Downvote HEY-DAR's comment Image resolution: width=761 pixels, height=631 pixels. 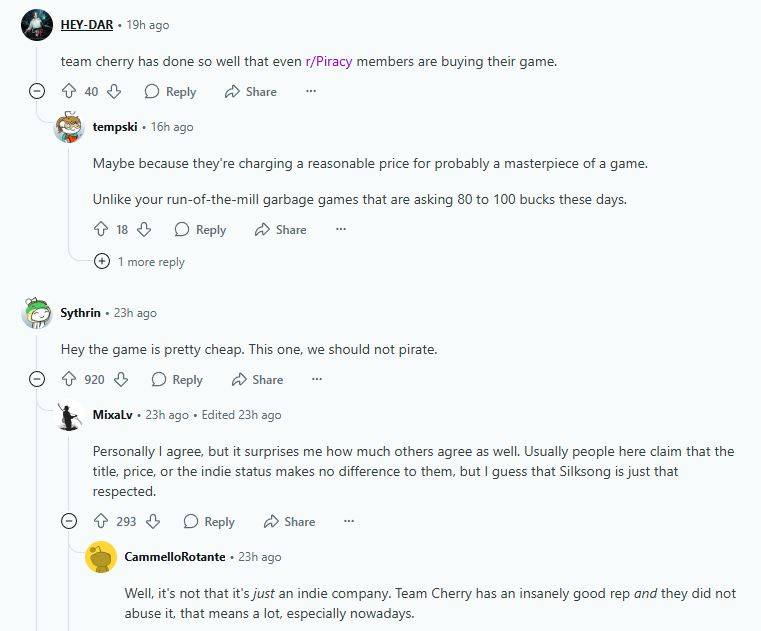114,91
